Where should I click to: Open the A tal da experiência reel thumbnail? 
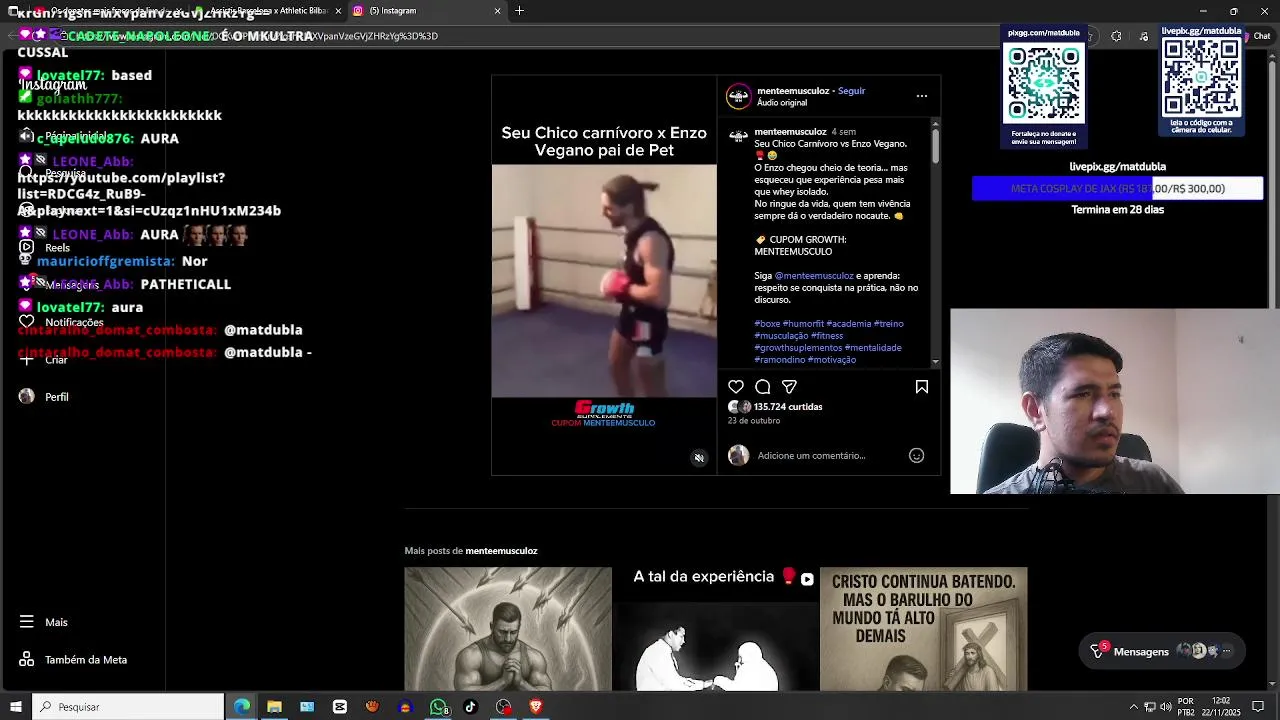tap(716, 629)
